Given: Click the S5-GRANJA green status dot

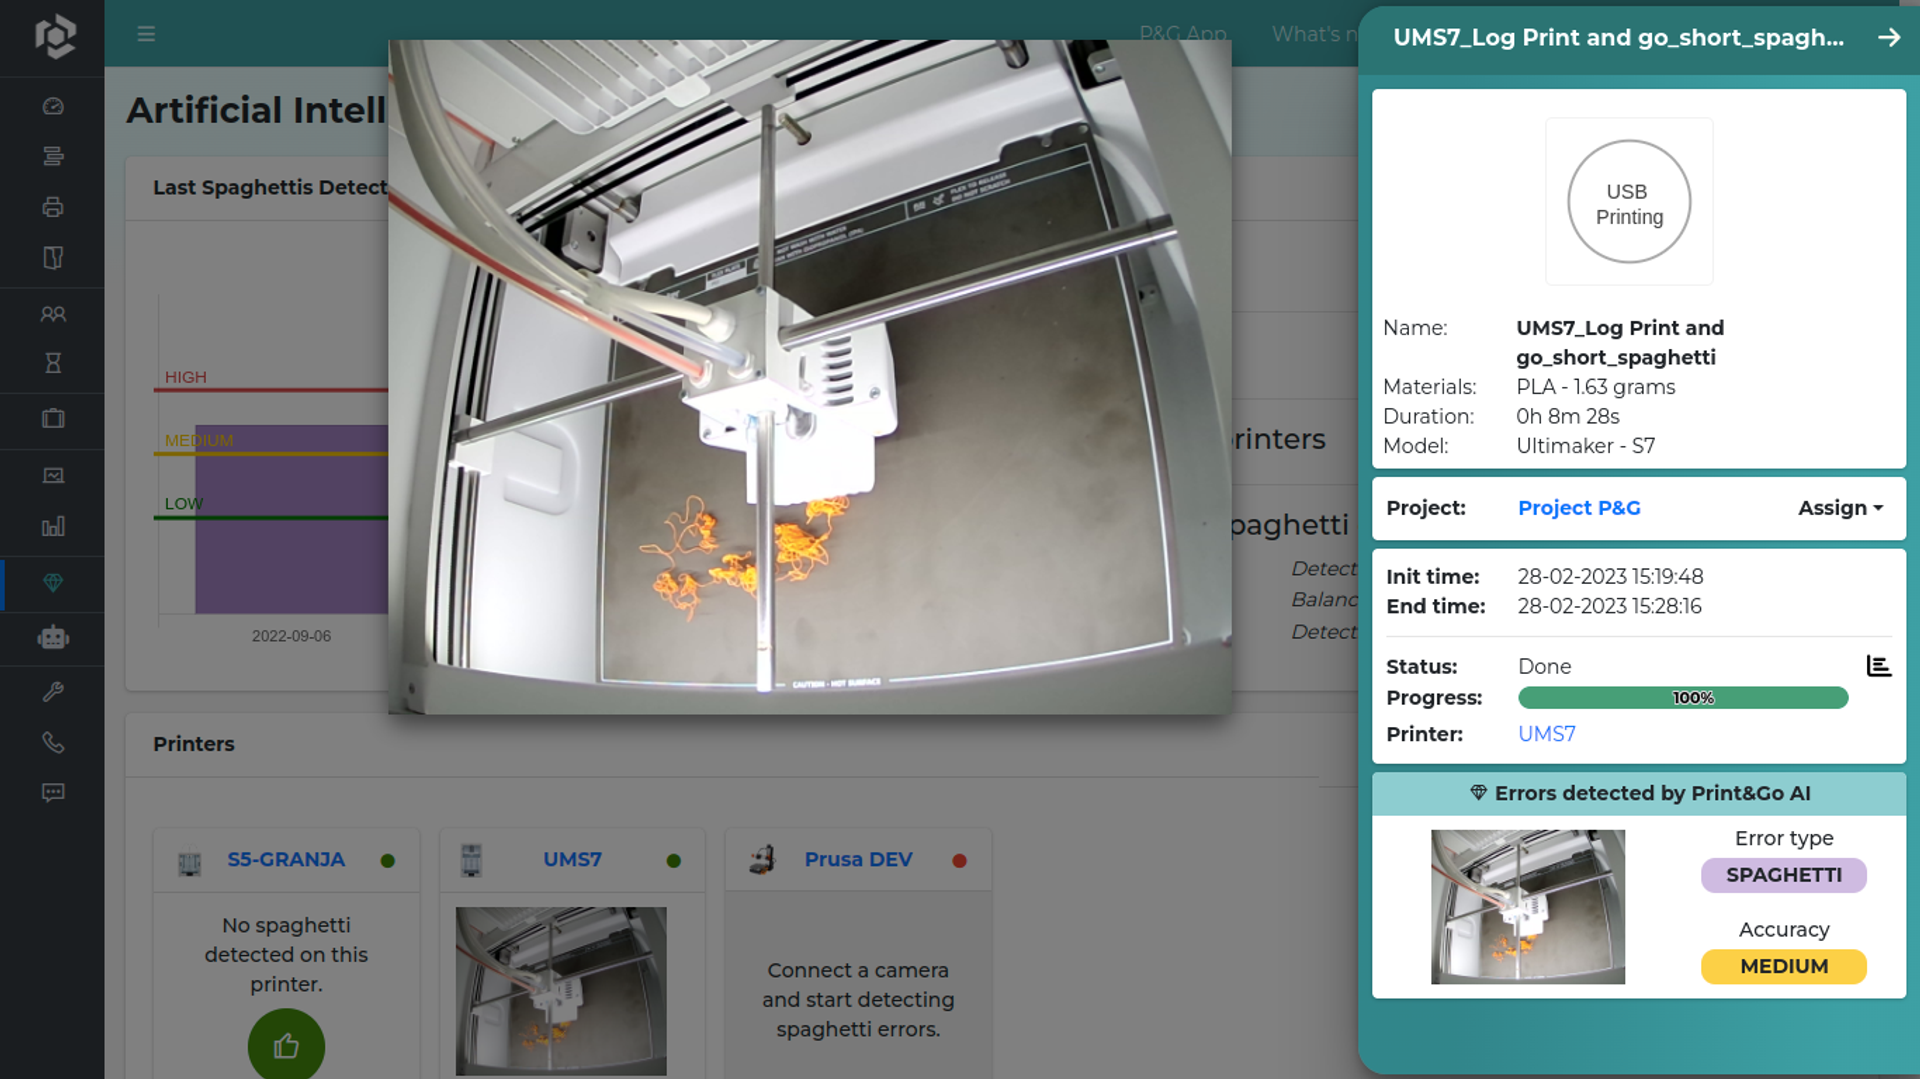Looking at the screenshot, I should pyautogui.click(x=388, y=861).
